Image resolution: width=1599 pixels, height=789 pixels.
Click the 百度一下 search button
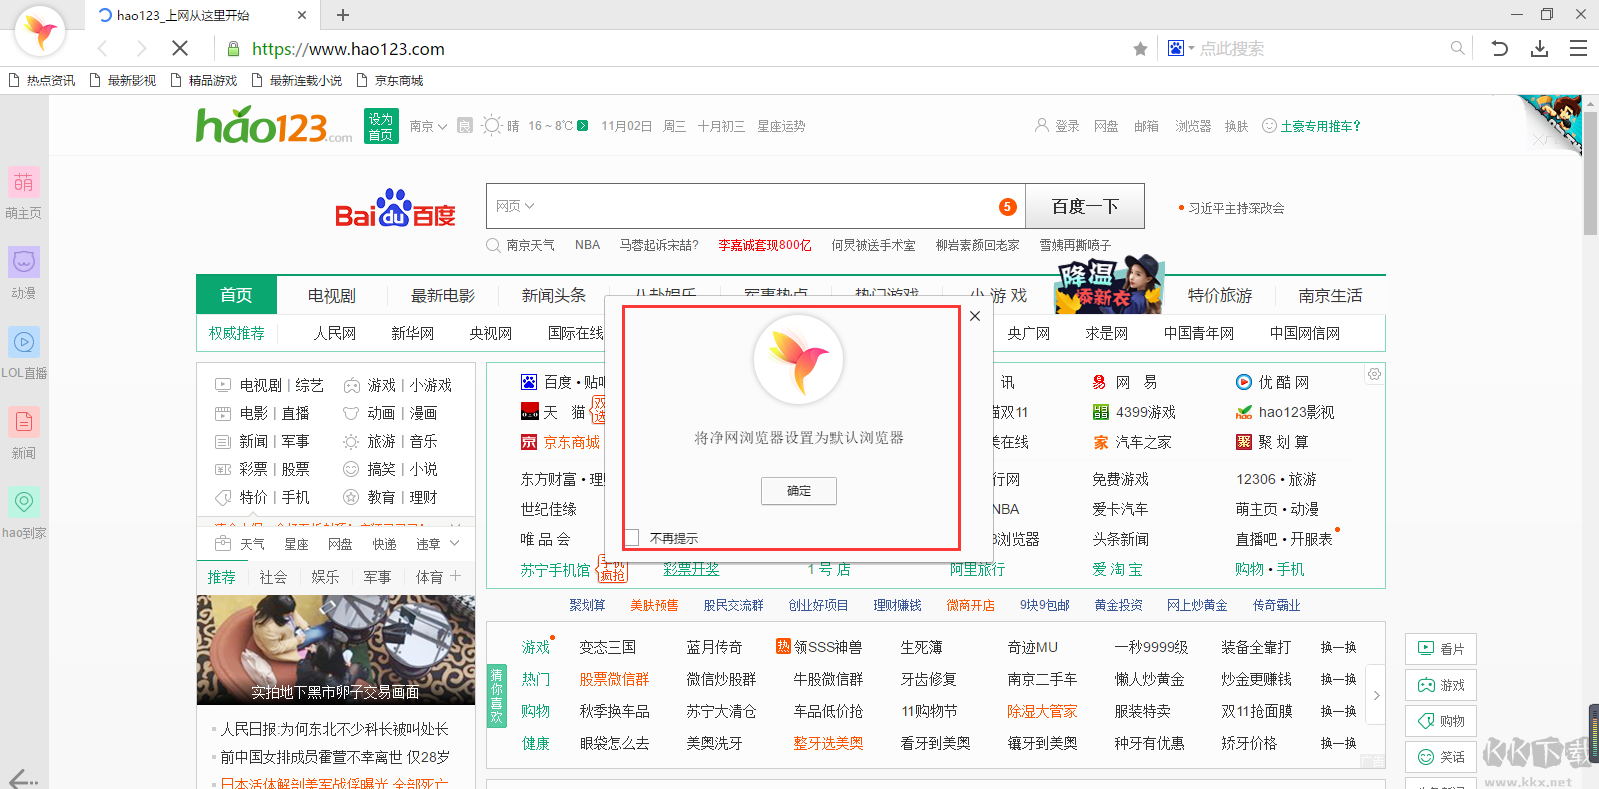1084,206
